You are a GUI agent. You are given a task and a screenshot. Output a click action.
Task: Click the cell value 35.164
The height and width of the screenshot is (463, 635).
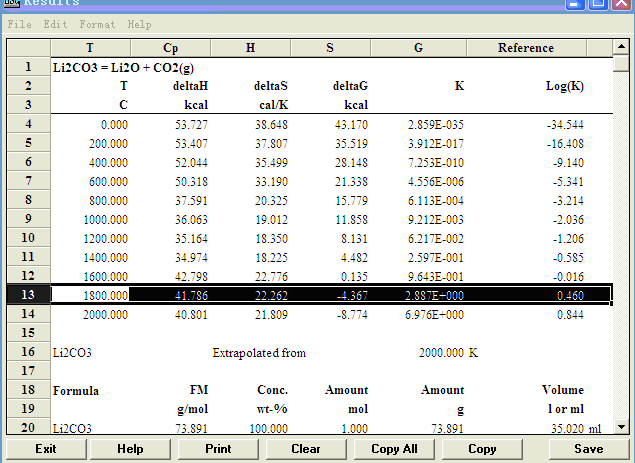[x=191, y=239]
